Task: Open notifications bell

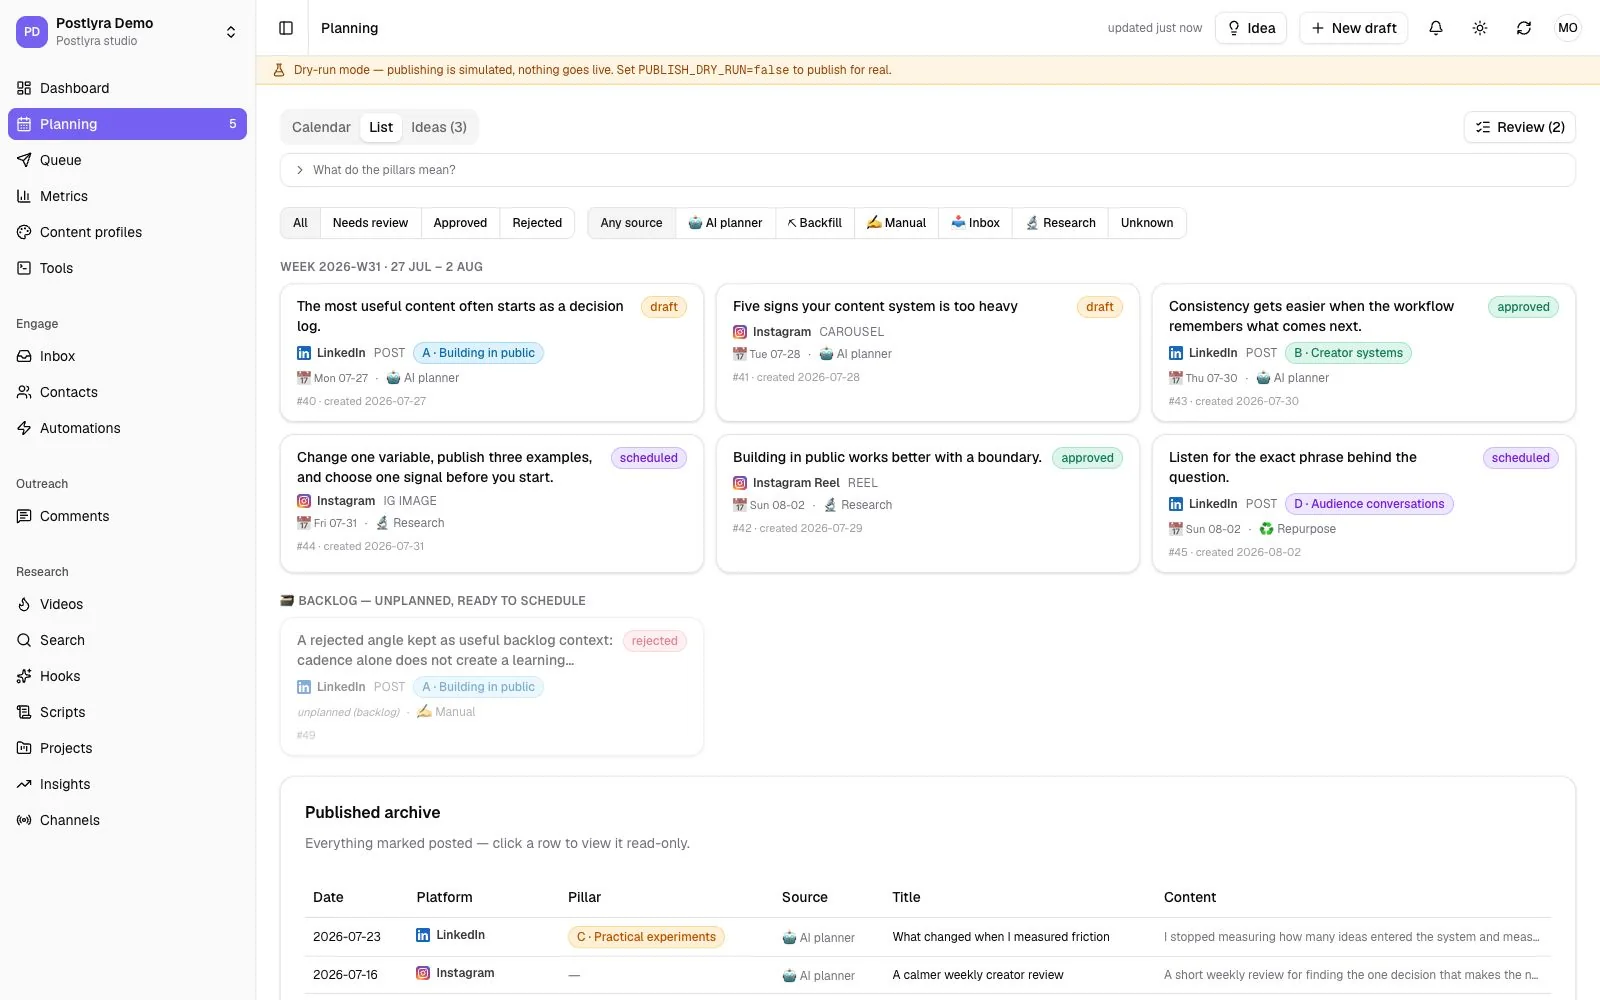Action: (1436, 28)
